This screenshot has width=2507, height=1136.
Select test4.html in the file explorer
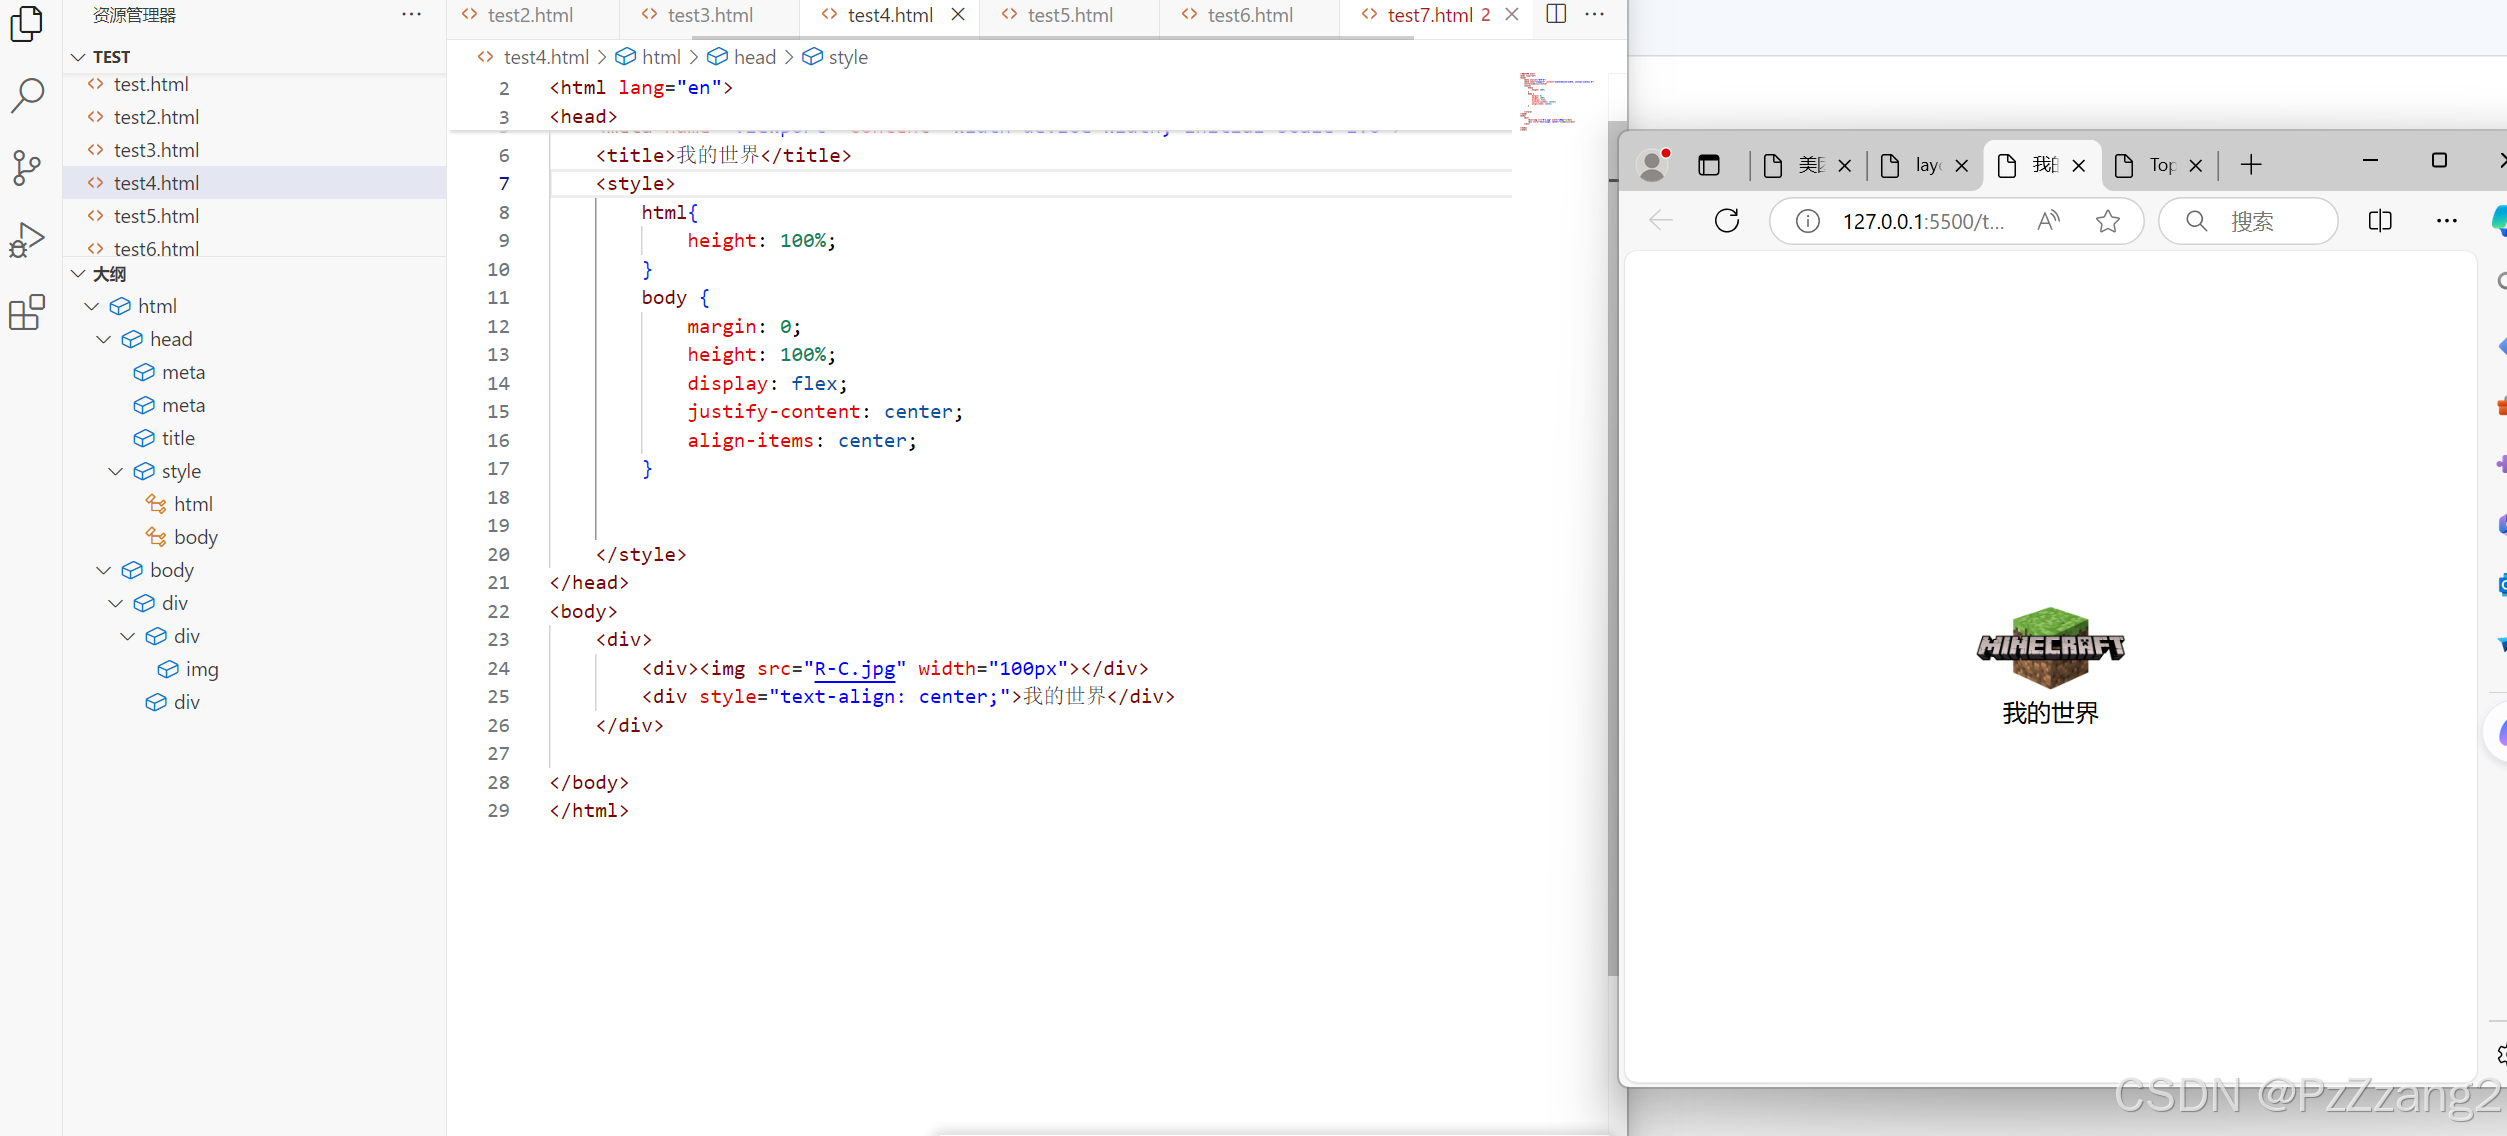[x=254, y=183]
